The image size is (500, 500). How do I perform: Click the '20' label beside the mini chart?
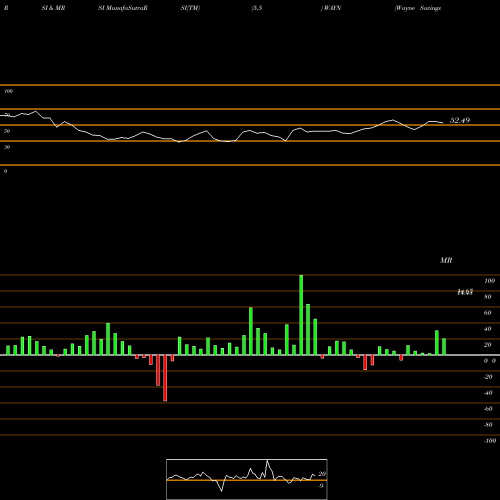pyautogui.click(x=322, y=474)
